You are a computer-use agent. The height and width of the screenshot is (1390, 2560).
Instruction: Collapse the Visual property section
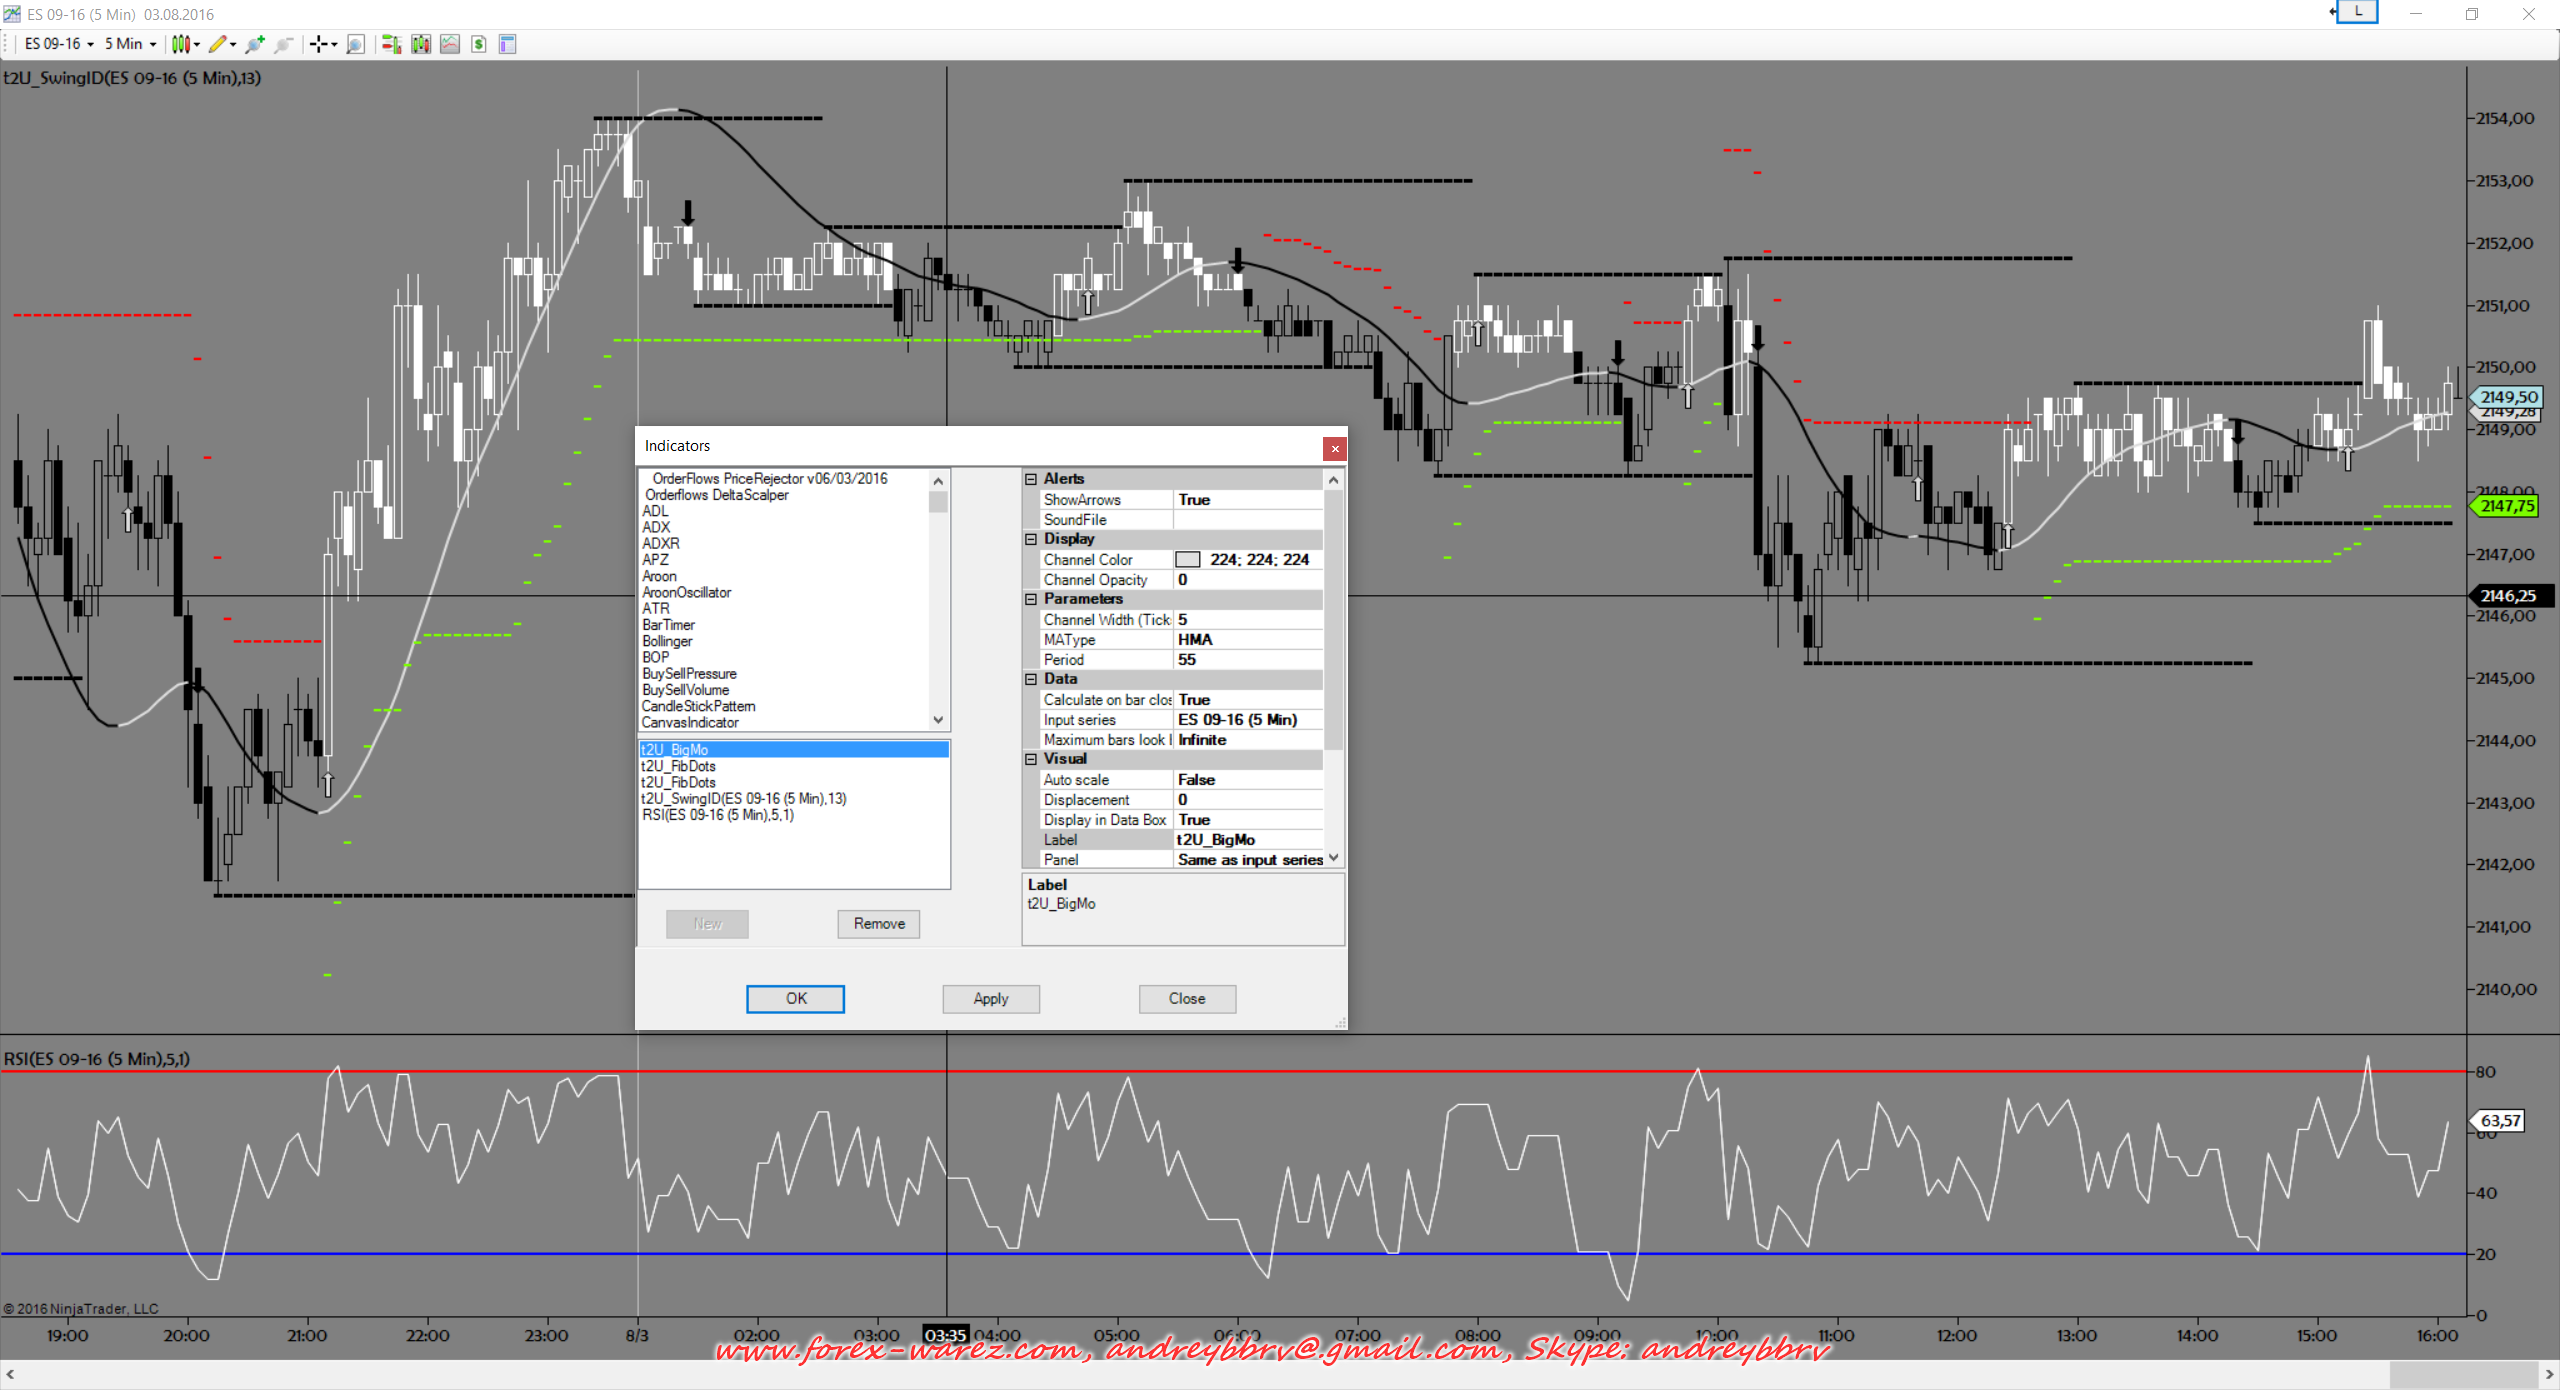1031,759
